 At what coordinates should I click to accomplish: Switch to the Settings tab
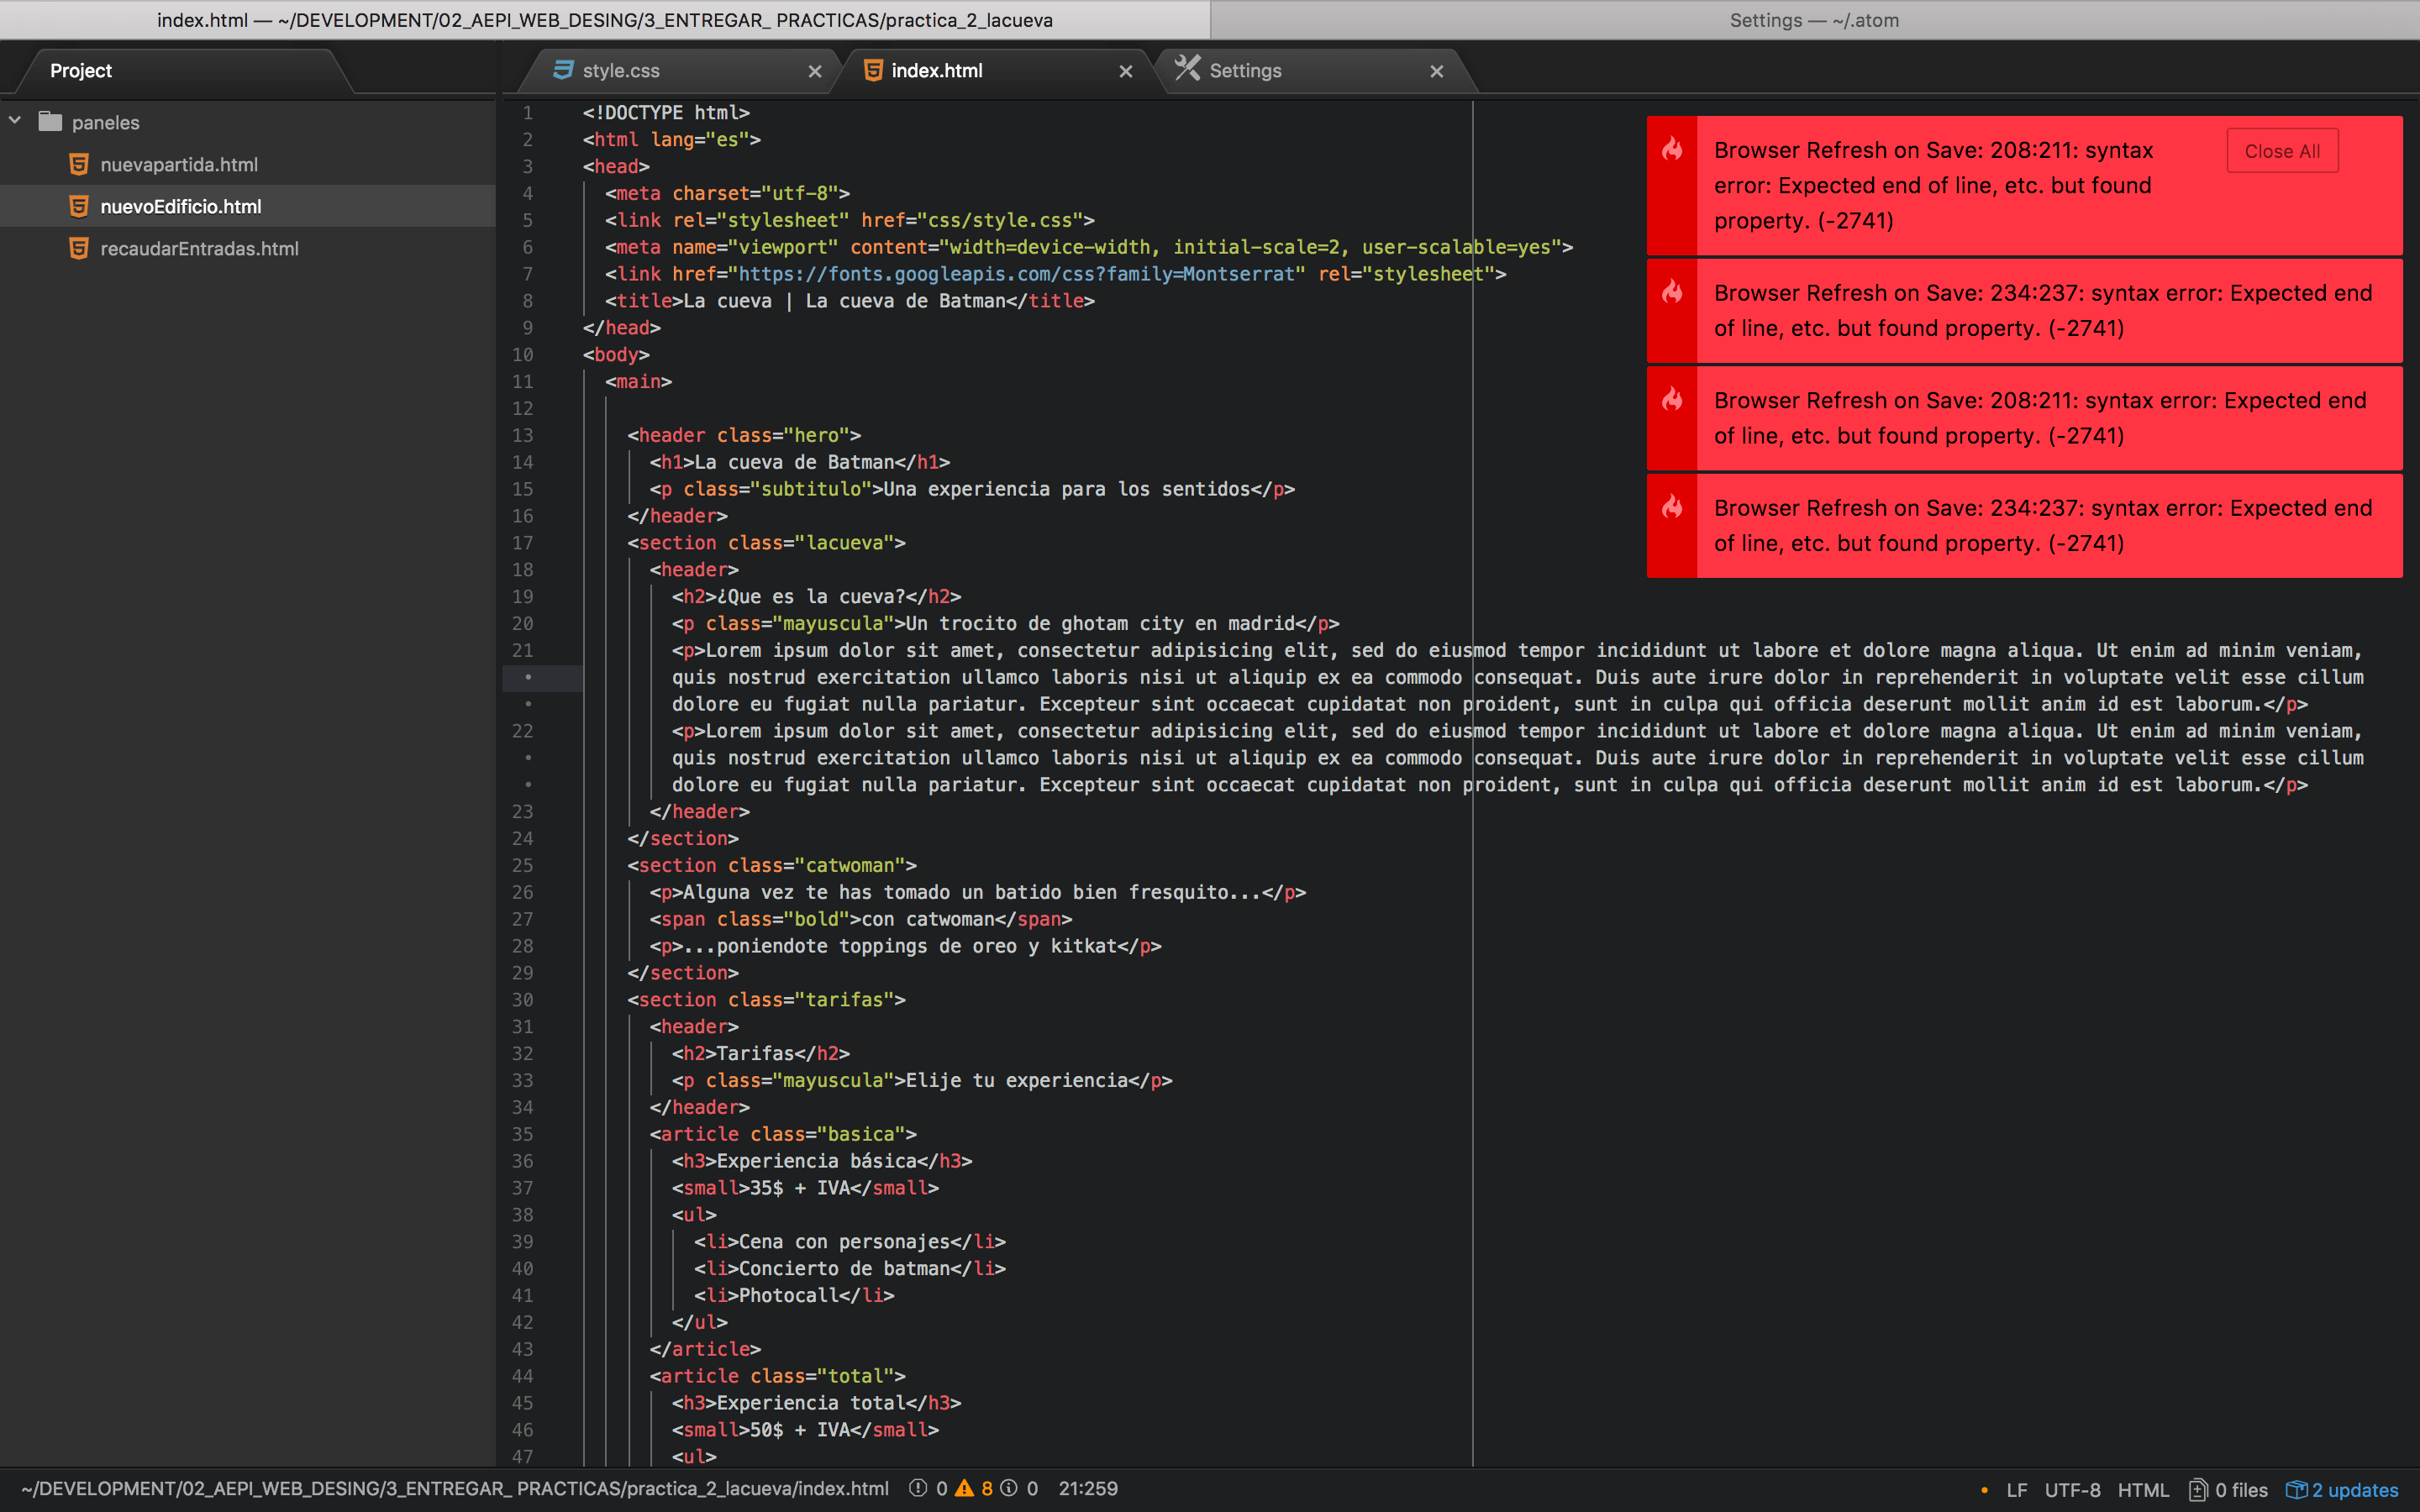1245,71
